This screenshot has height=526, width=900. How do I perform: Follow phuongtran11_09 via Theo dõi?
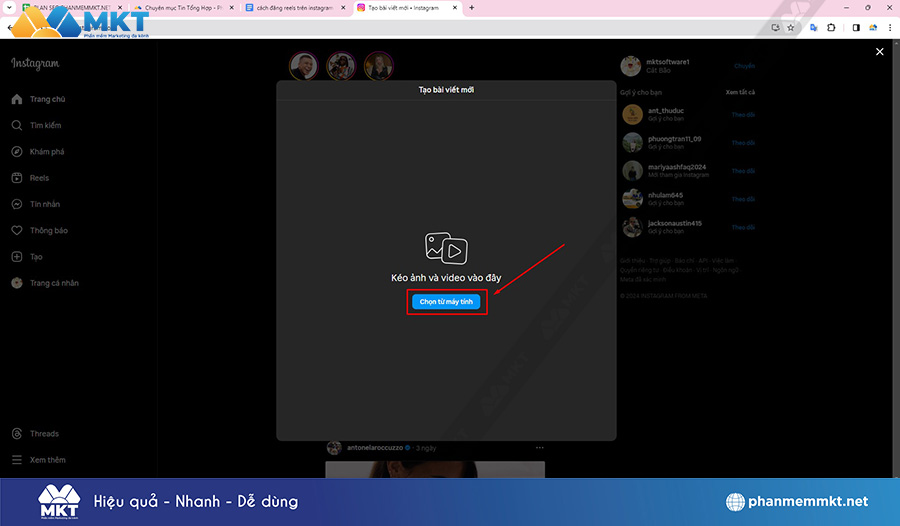point(743,143)
